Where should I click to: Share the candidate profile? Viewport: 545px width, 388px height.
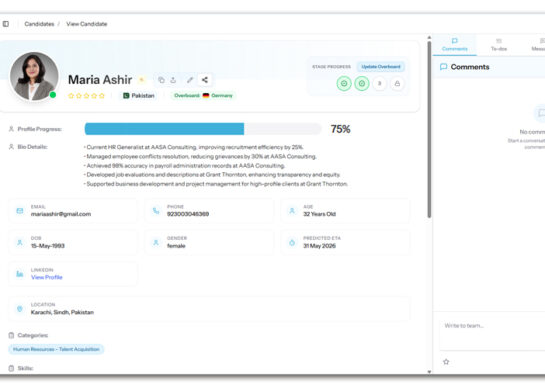tap(205, 80)
